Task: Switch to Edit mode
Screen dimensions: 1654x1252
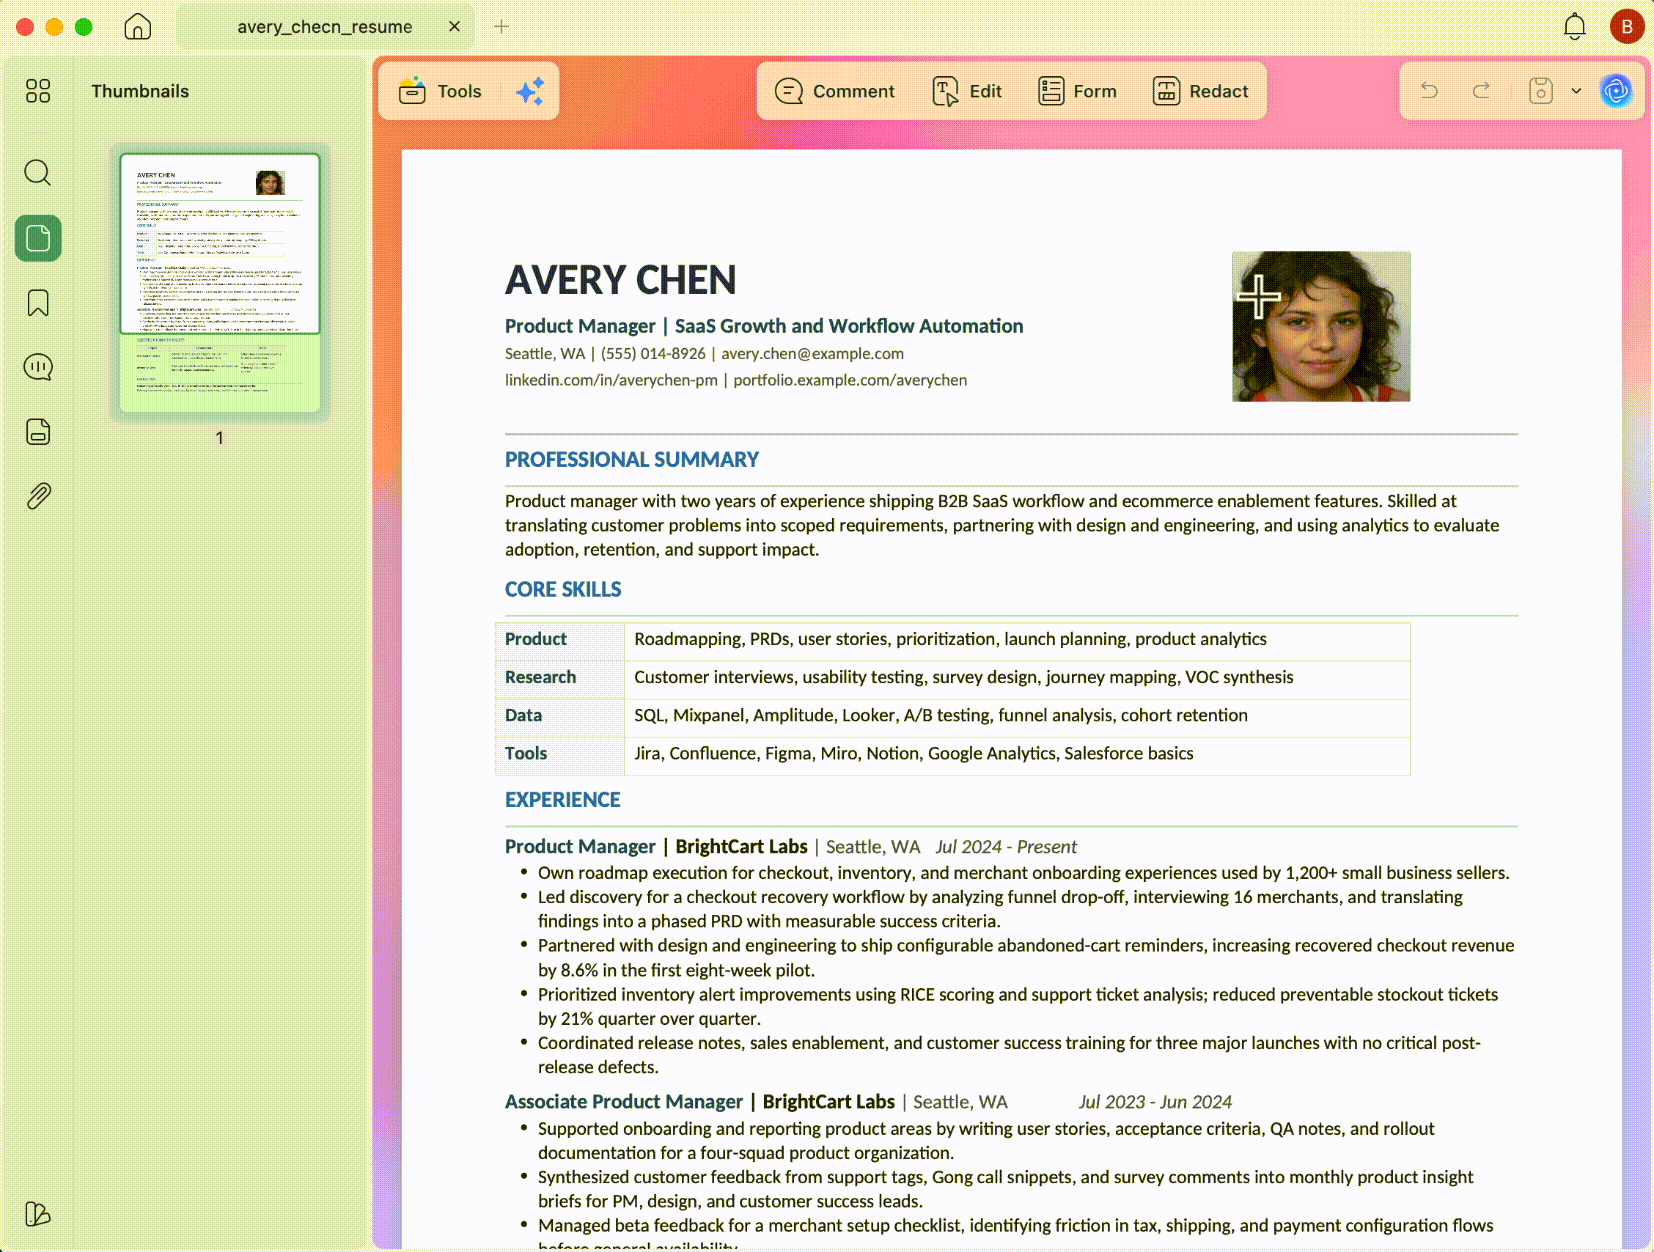Action: pyautogui.click(x=967, y=91)
